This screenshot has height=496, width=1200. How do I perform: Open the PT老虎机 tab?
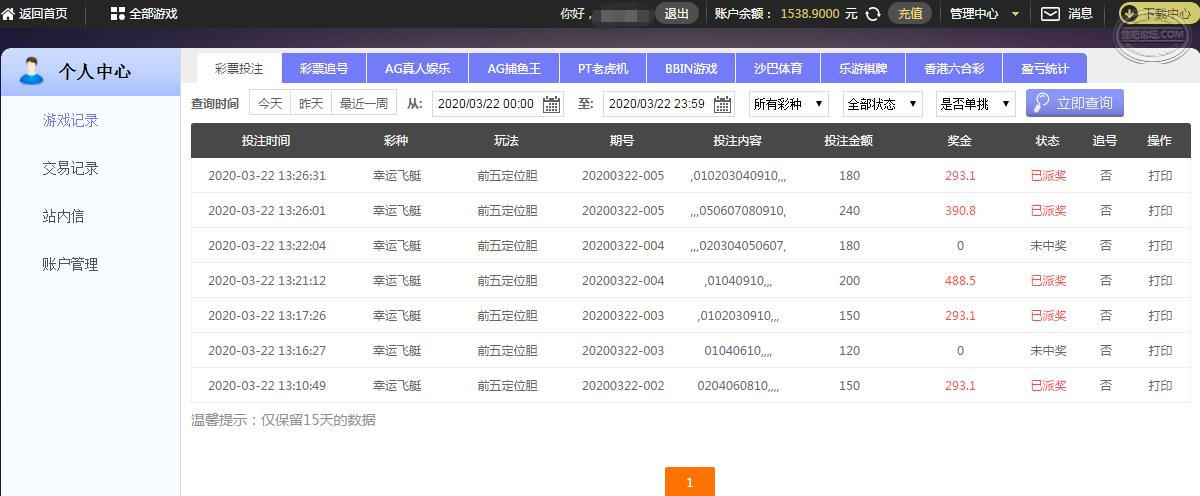[603, 68]
